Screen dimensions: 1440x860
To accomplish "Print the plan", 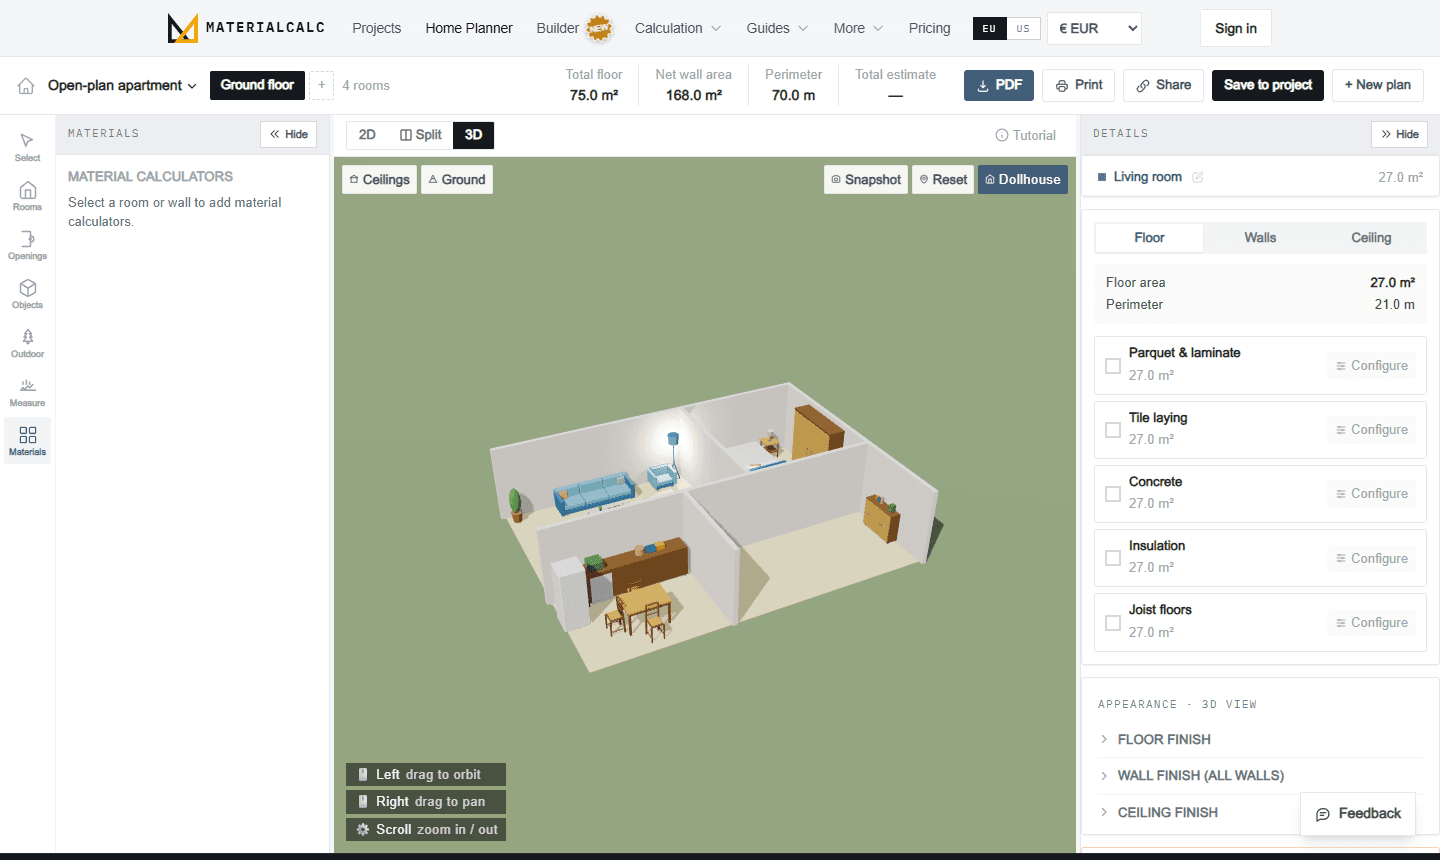I will (x=1079, y=85).
